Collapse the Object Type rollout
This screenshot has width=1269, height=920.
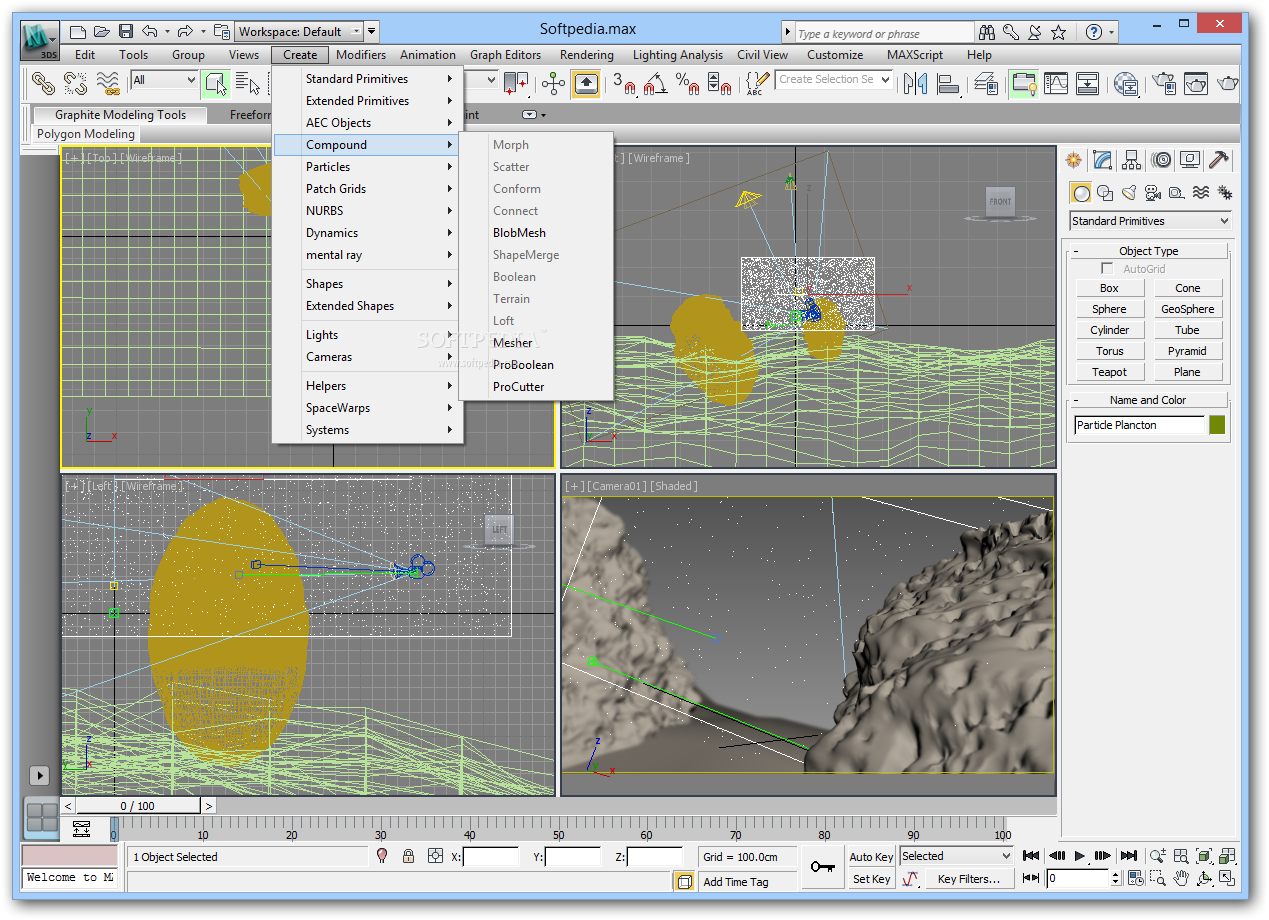click(1147, 251)
